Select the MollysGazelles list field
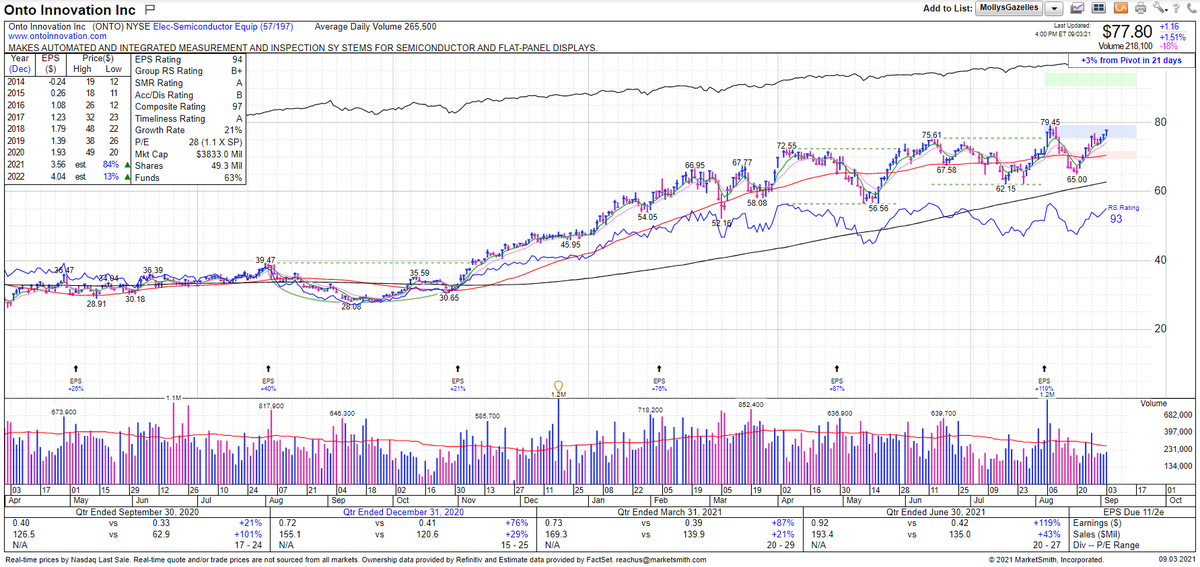 coord(1009,8)
